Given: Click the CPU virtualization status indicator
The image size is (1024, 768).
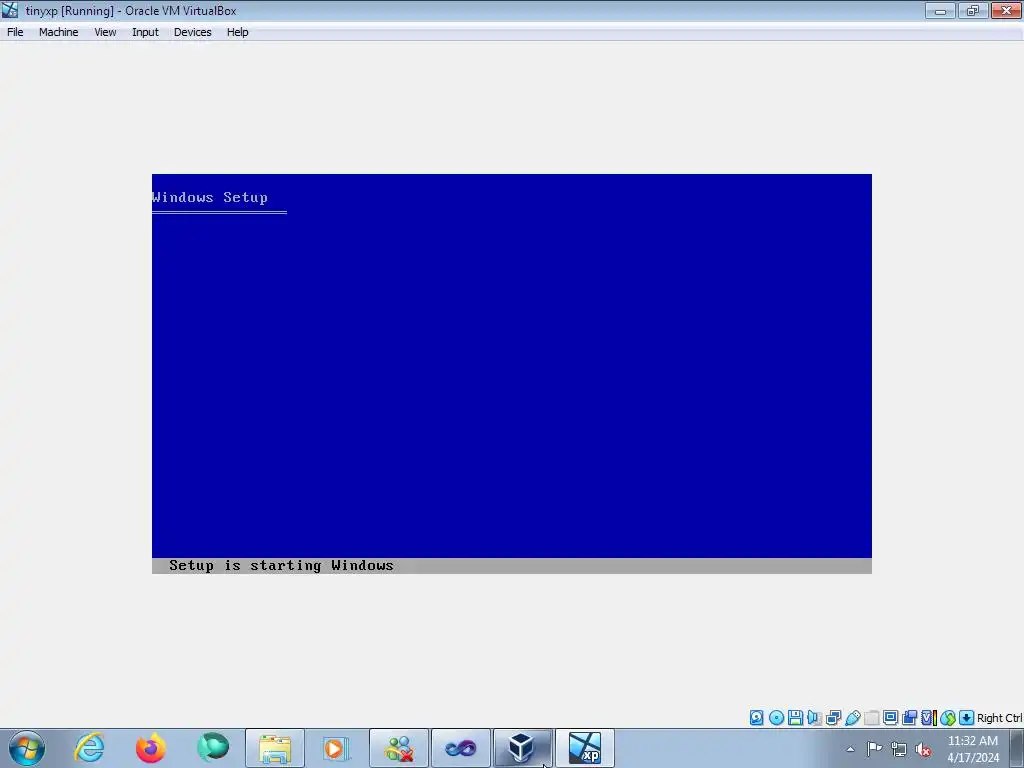Looking at the screenshot, I should point(929,718).
